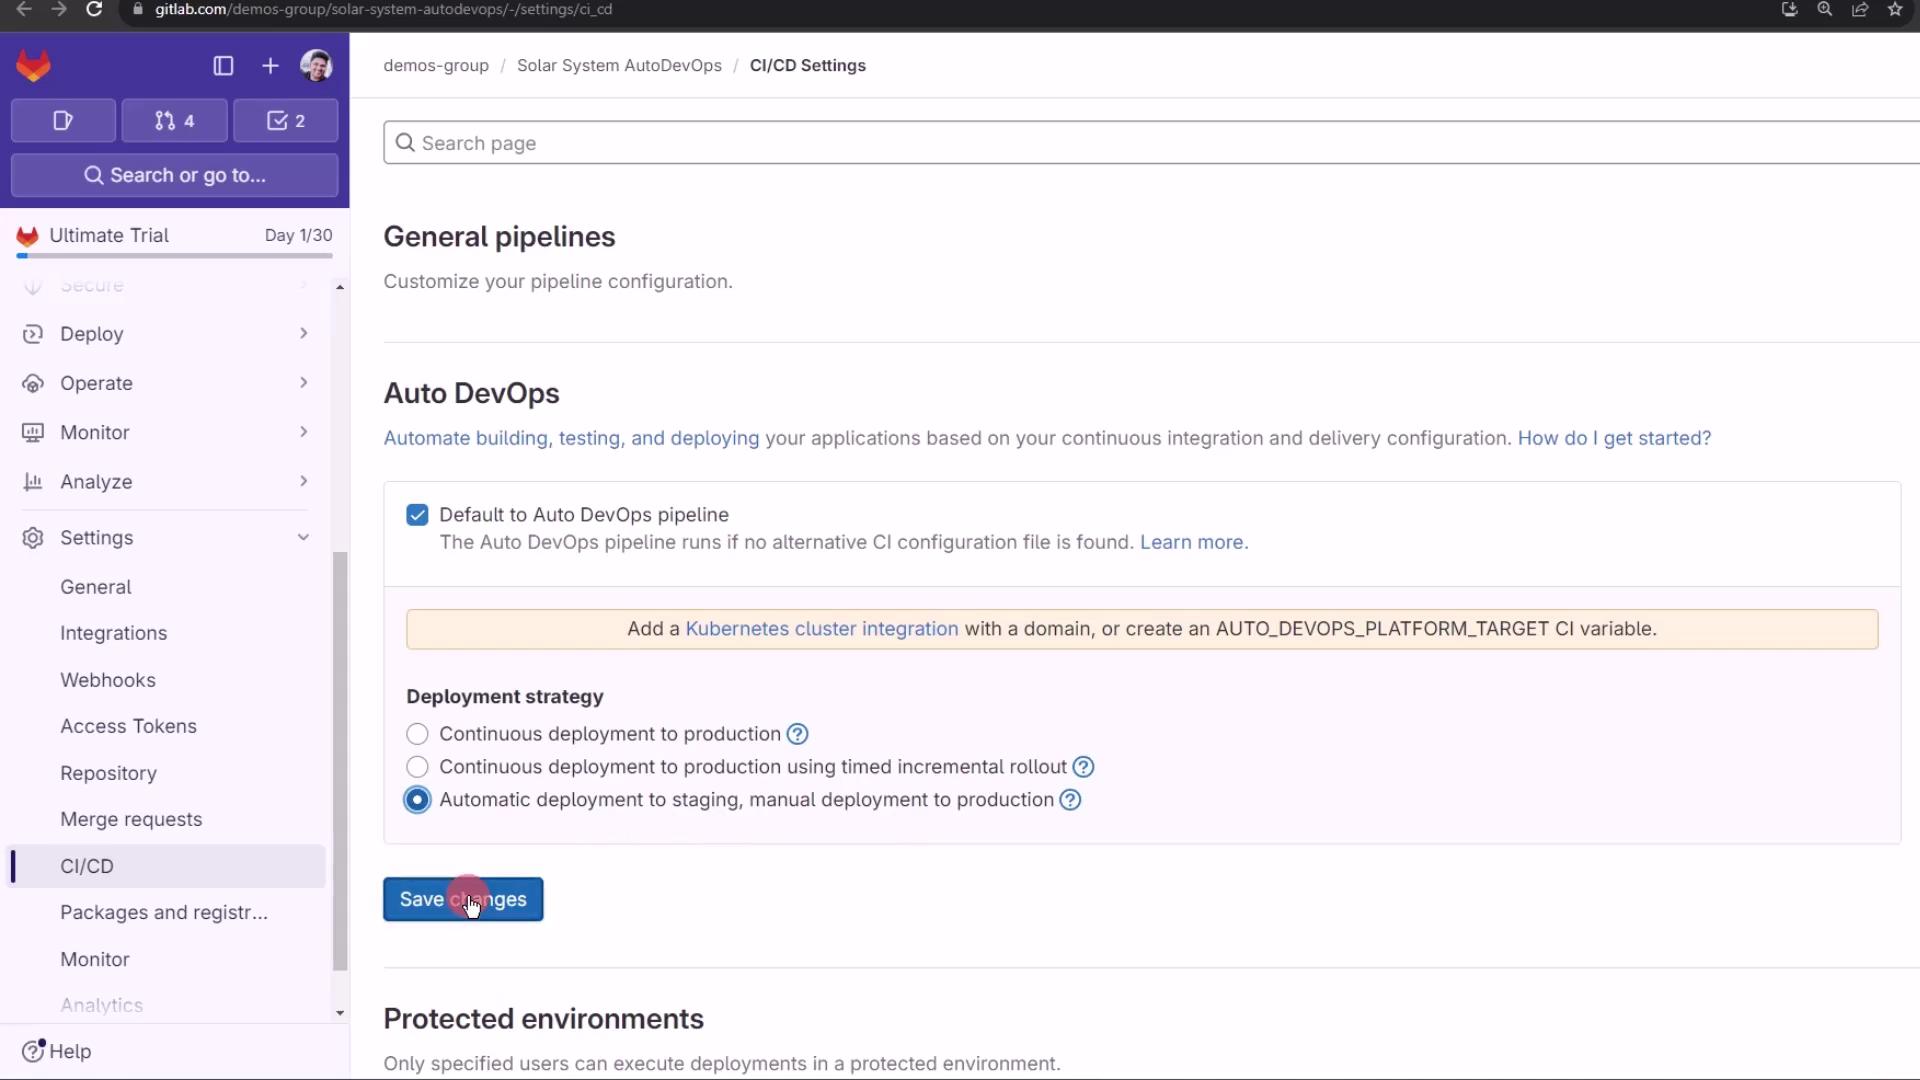The image size is (1920, 1080).
Task: Open Kubernetes cluster integration link
Action: (x=821, y=629)
